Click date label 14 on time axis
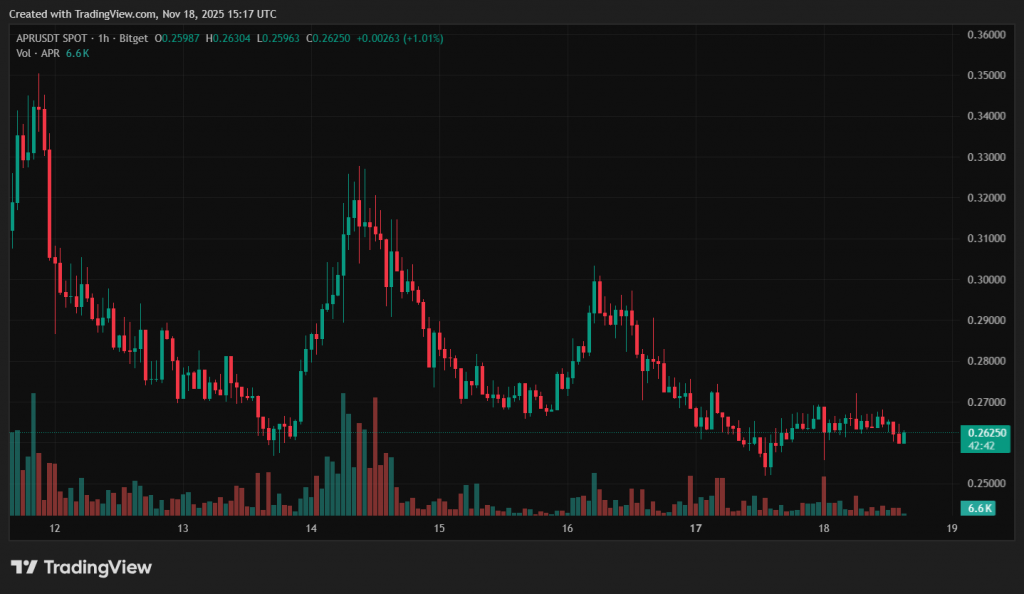The image size is (1024, 594). [311, 528]
